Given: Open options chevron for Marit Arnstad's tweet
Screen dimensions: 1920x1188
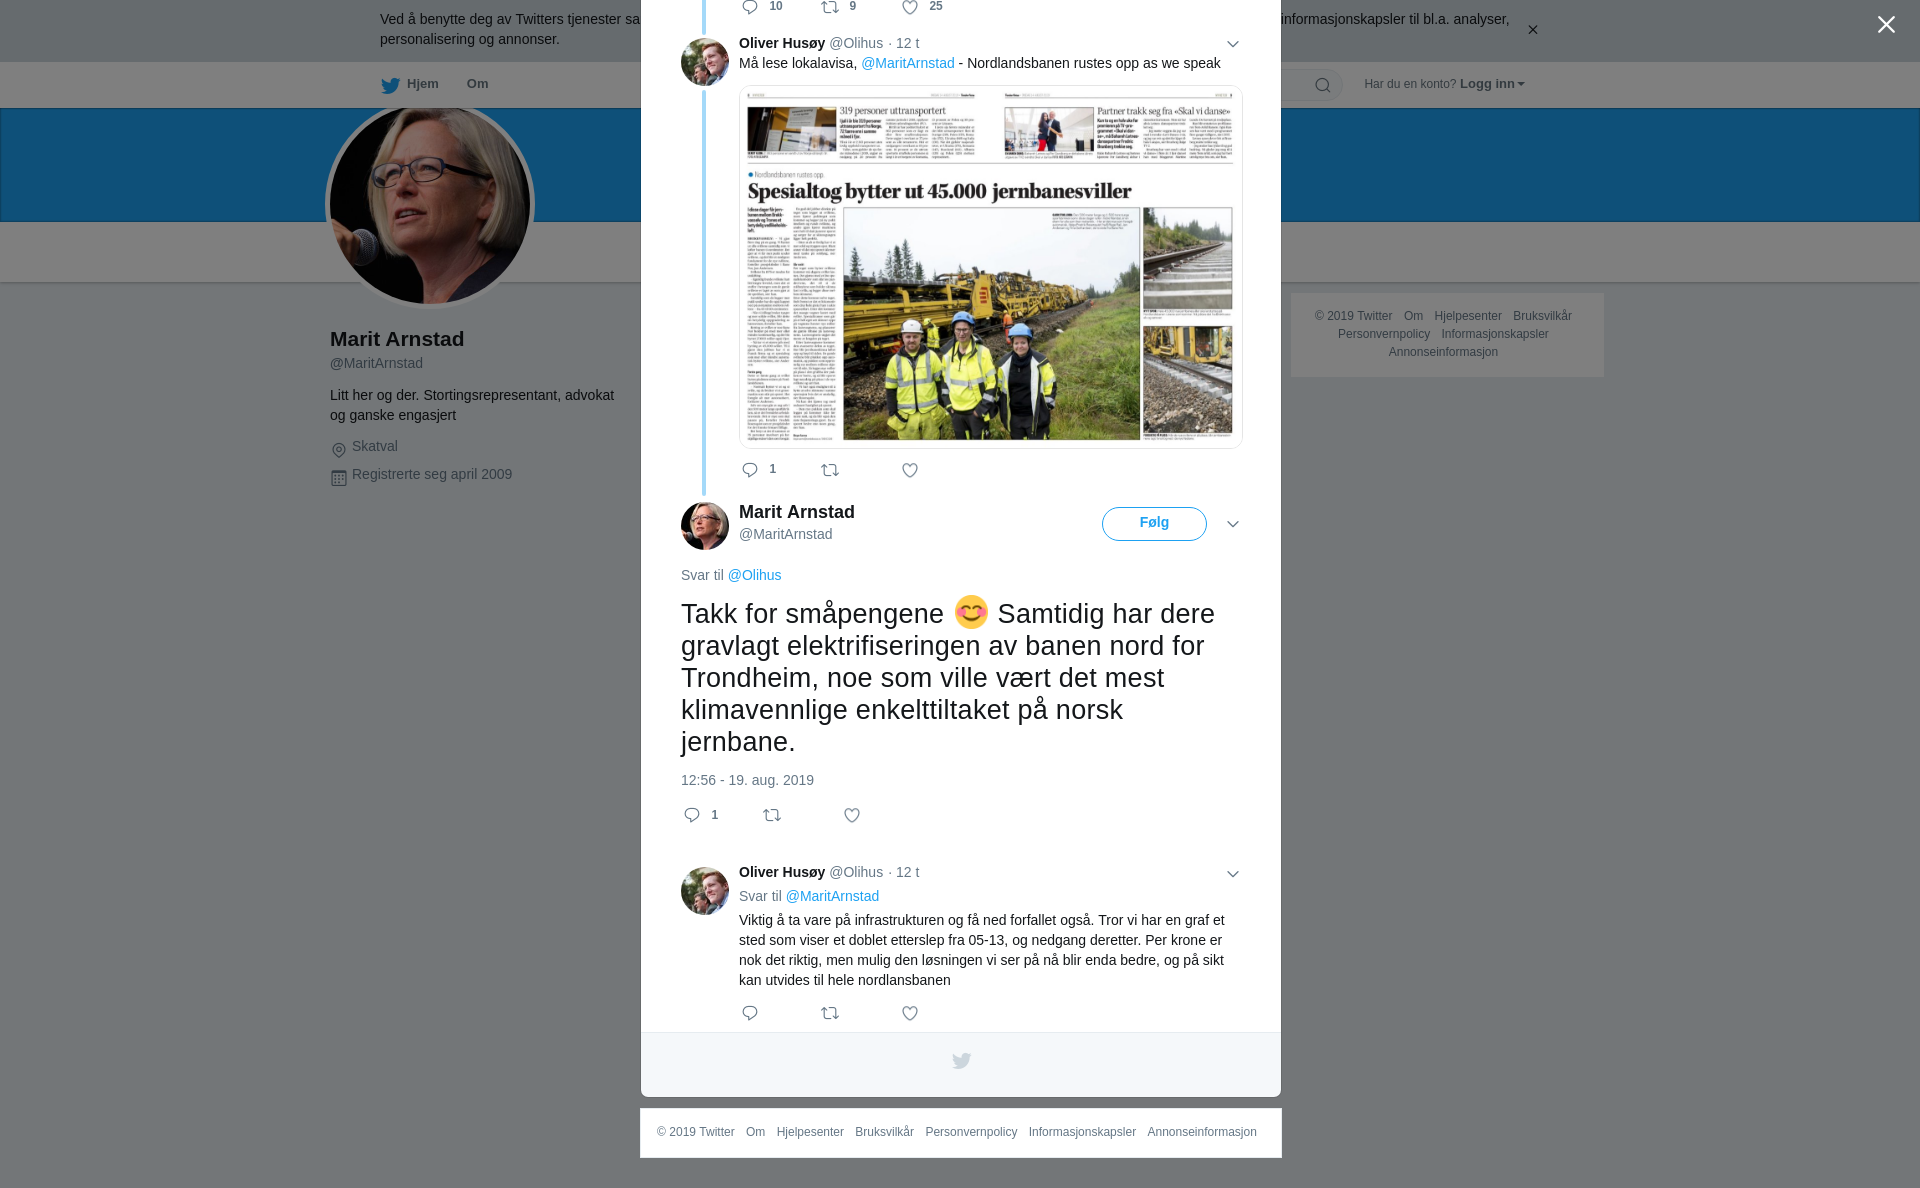Looking at the screenshot, I should 1233,524.
